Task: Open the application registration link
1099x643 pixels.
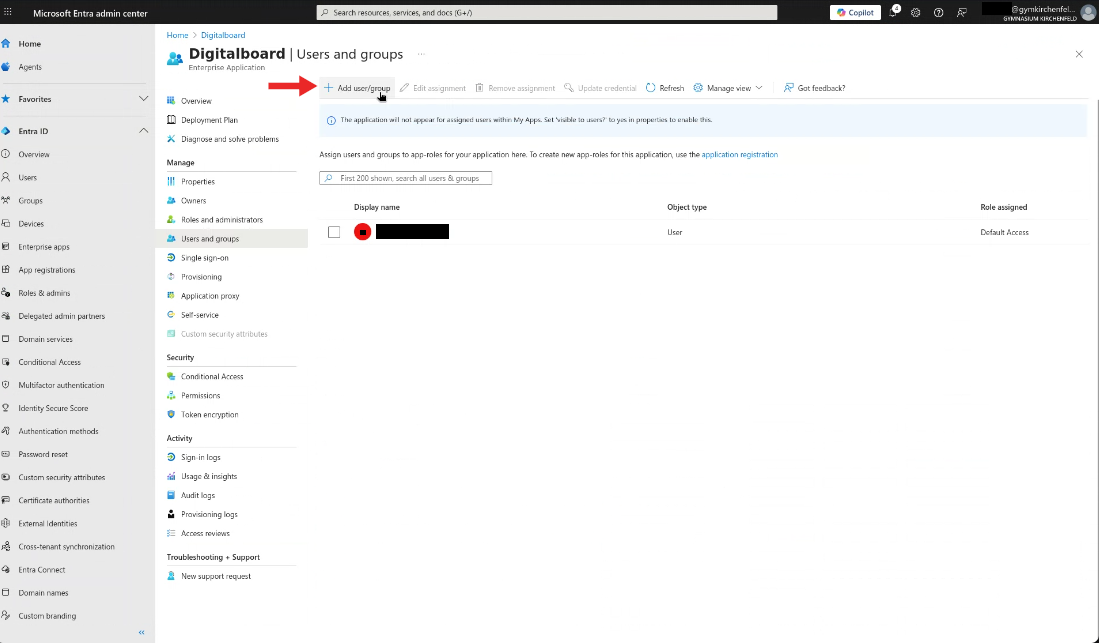Action: 742,154
